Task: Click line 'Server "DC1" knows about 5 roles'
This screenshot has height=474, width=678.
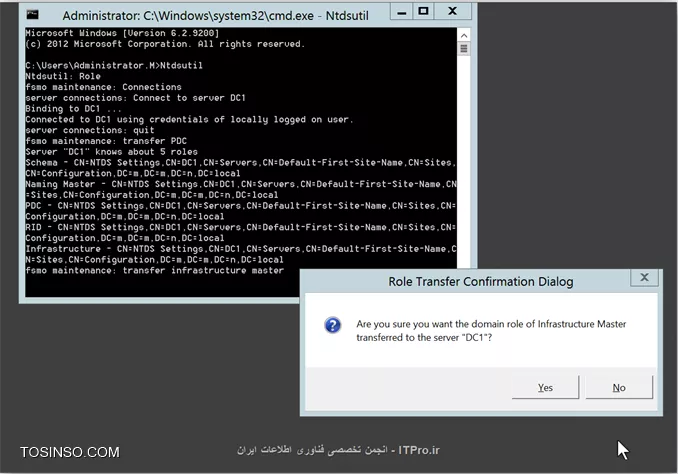Action: 111,152
